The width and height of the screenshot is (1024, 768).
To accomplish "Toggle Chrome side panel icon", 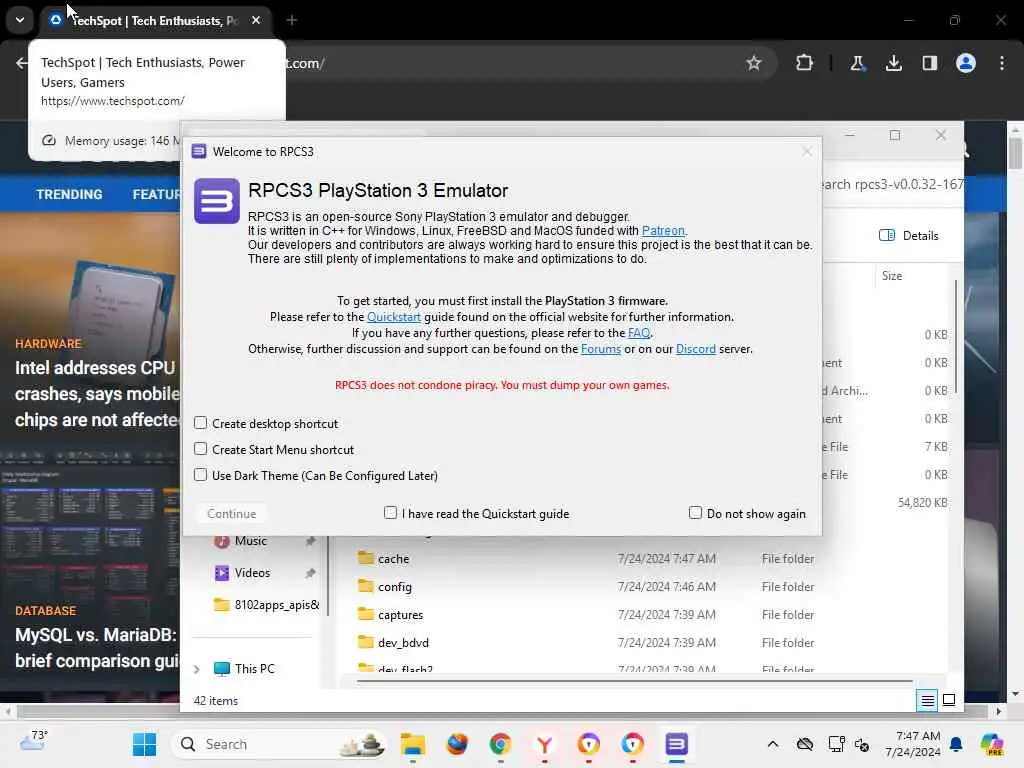I will click(x=929, y=63).
